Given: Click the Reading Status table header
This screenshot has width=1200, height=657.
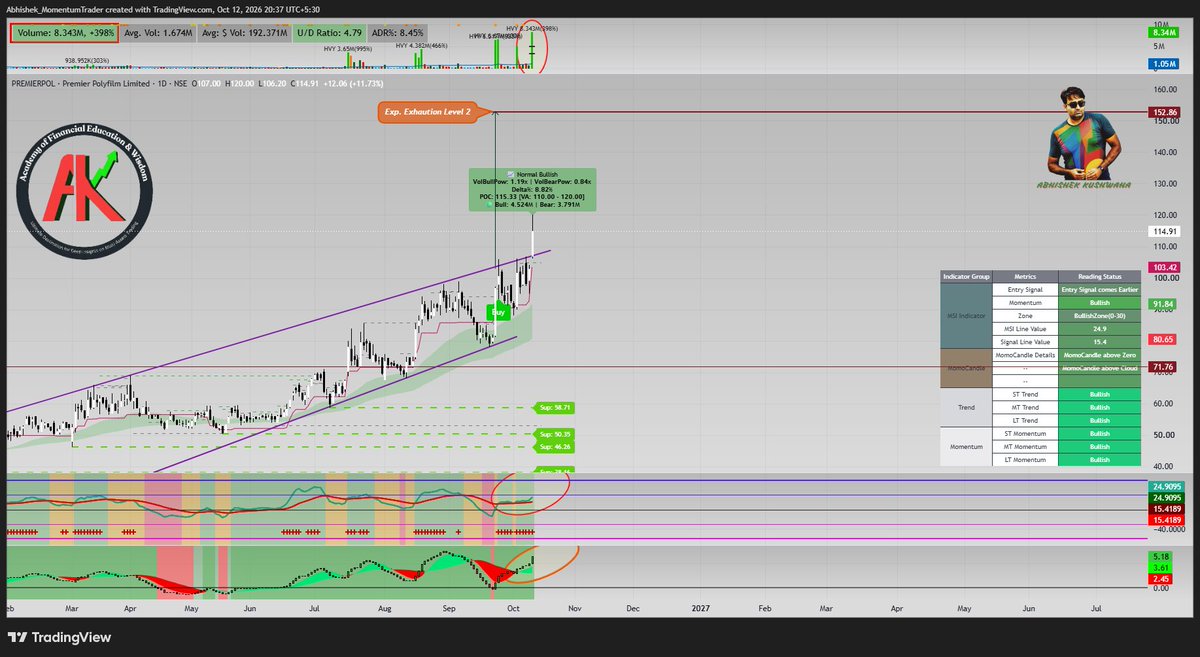Looking at the screenshot, I should pyautogui.click(x=1100, y=277).
